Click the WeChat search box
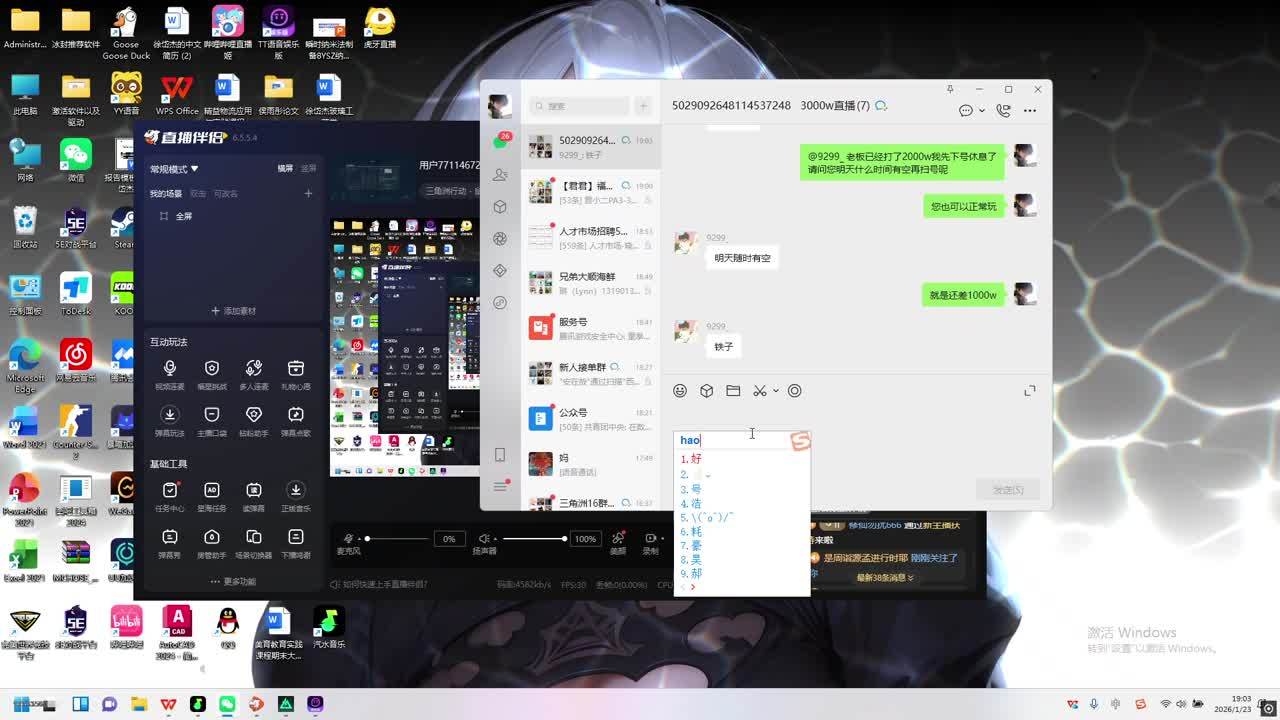 [x=580, y=106]
